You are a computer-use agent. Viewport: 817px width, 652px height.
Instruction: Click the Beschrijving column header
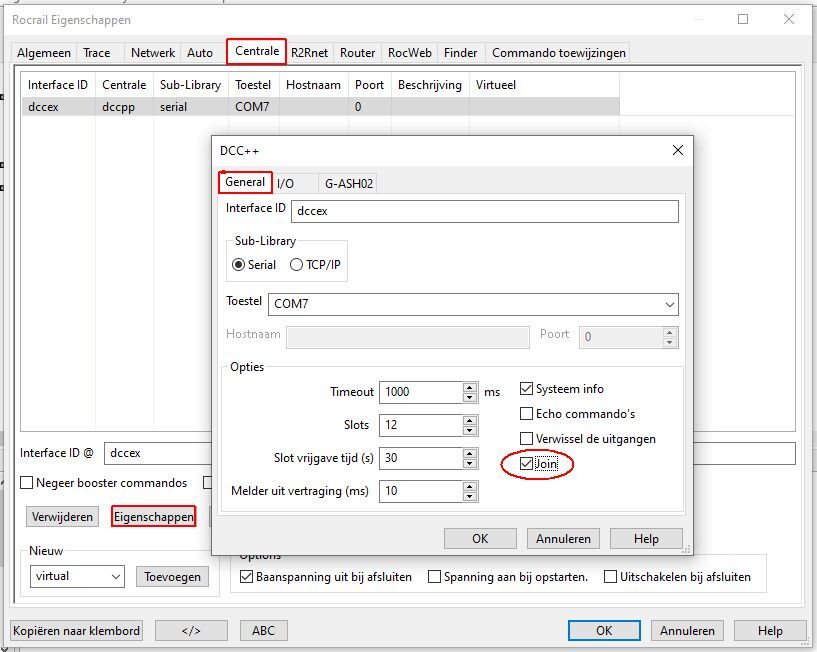[430, 85]
